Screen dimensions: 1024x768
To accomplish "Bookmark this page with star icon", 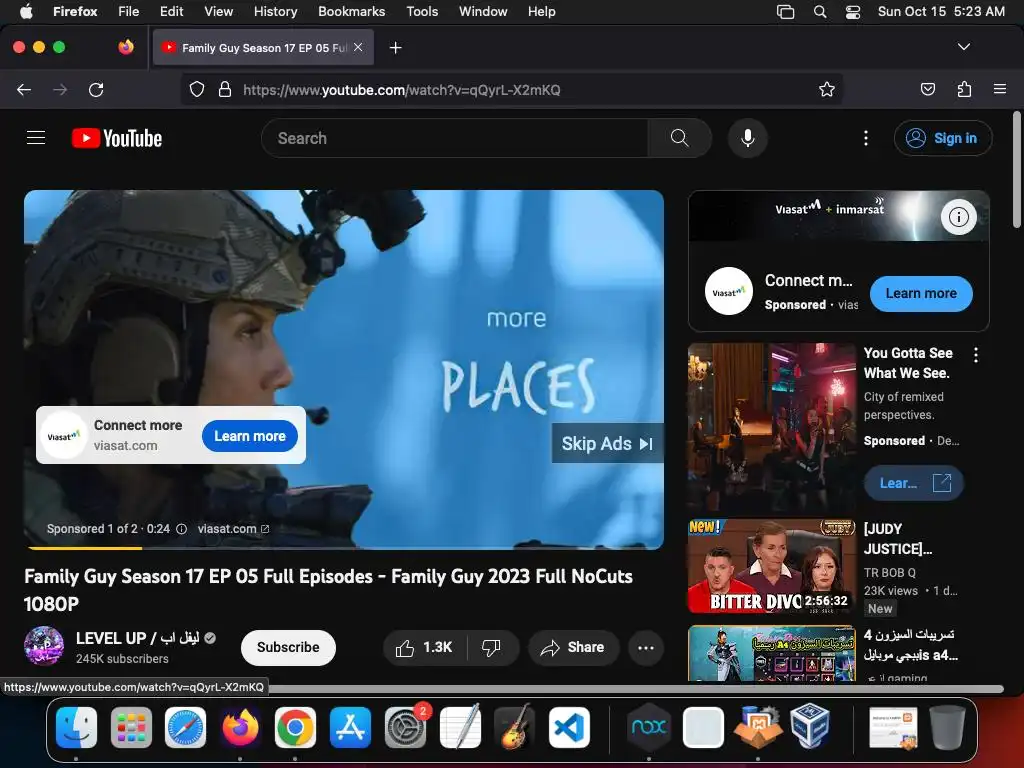I will [x=827, y=89].
